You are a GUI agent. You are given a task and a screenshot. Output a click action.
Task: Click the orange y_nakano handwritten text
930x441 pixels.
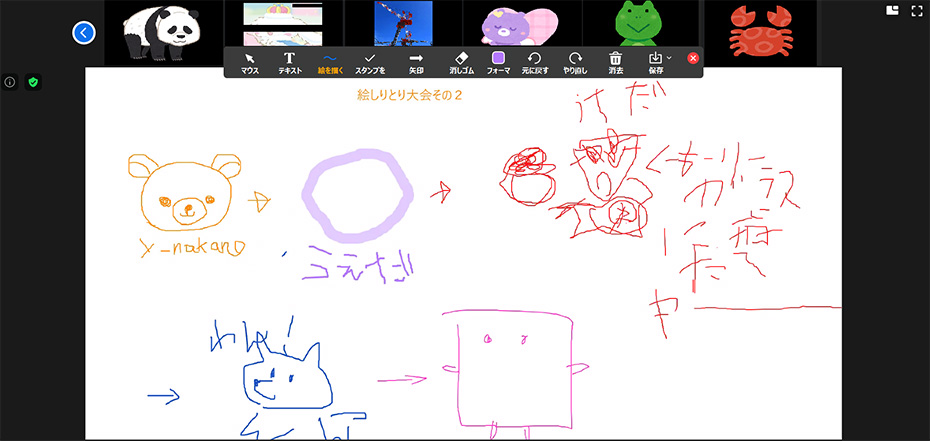tap(192, 250)
